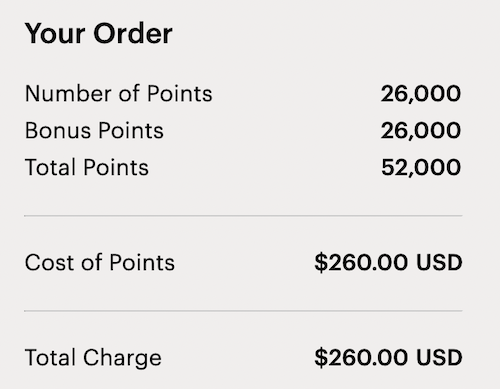Click the 26,000 Number of Points value
Image resolution: width=500 pixels, height=389 pixels.
(421, 94)
